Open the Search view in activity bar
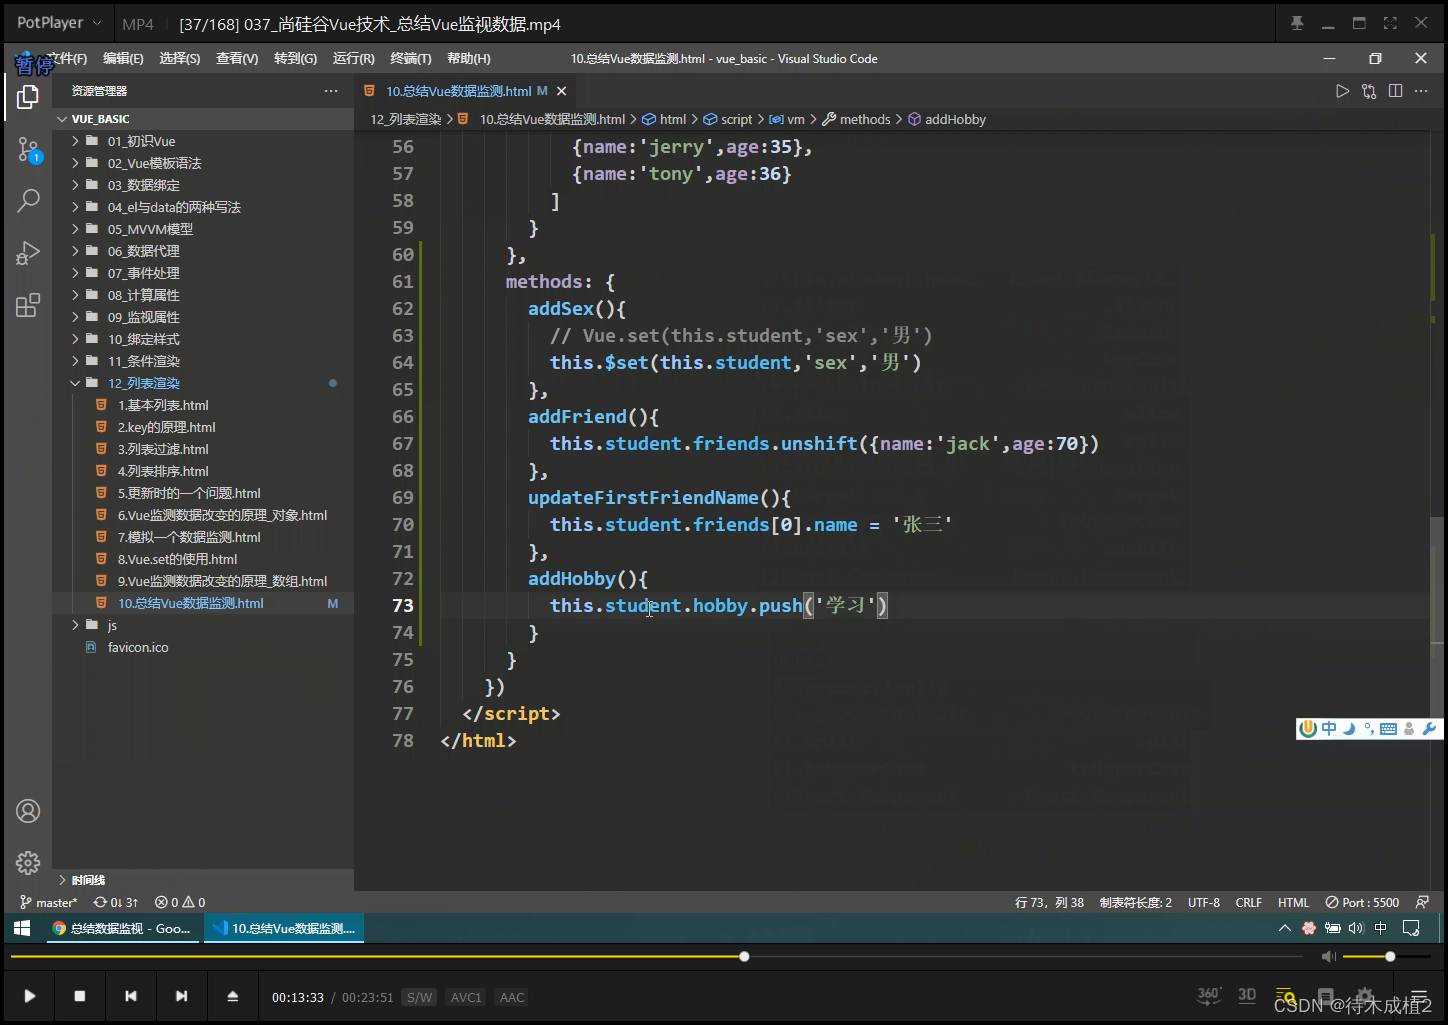The width and height of the screenshot is (1448, 1025). coord(28,201)
